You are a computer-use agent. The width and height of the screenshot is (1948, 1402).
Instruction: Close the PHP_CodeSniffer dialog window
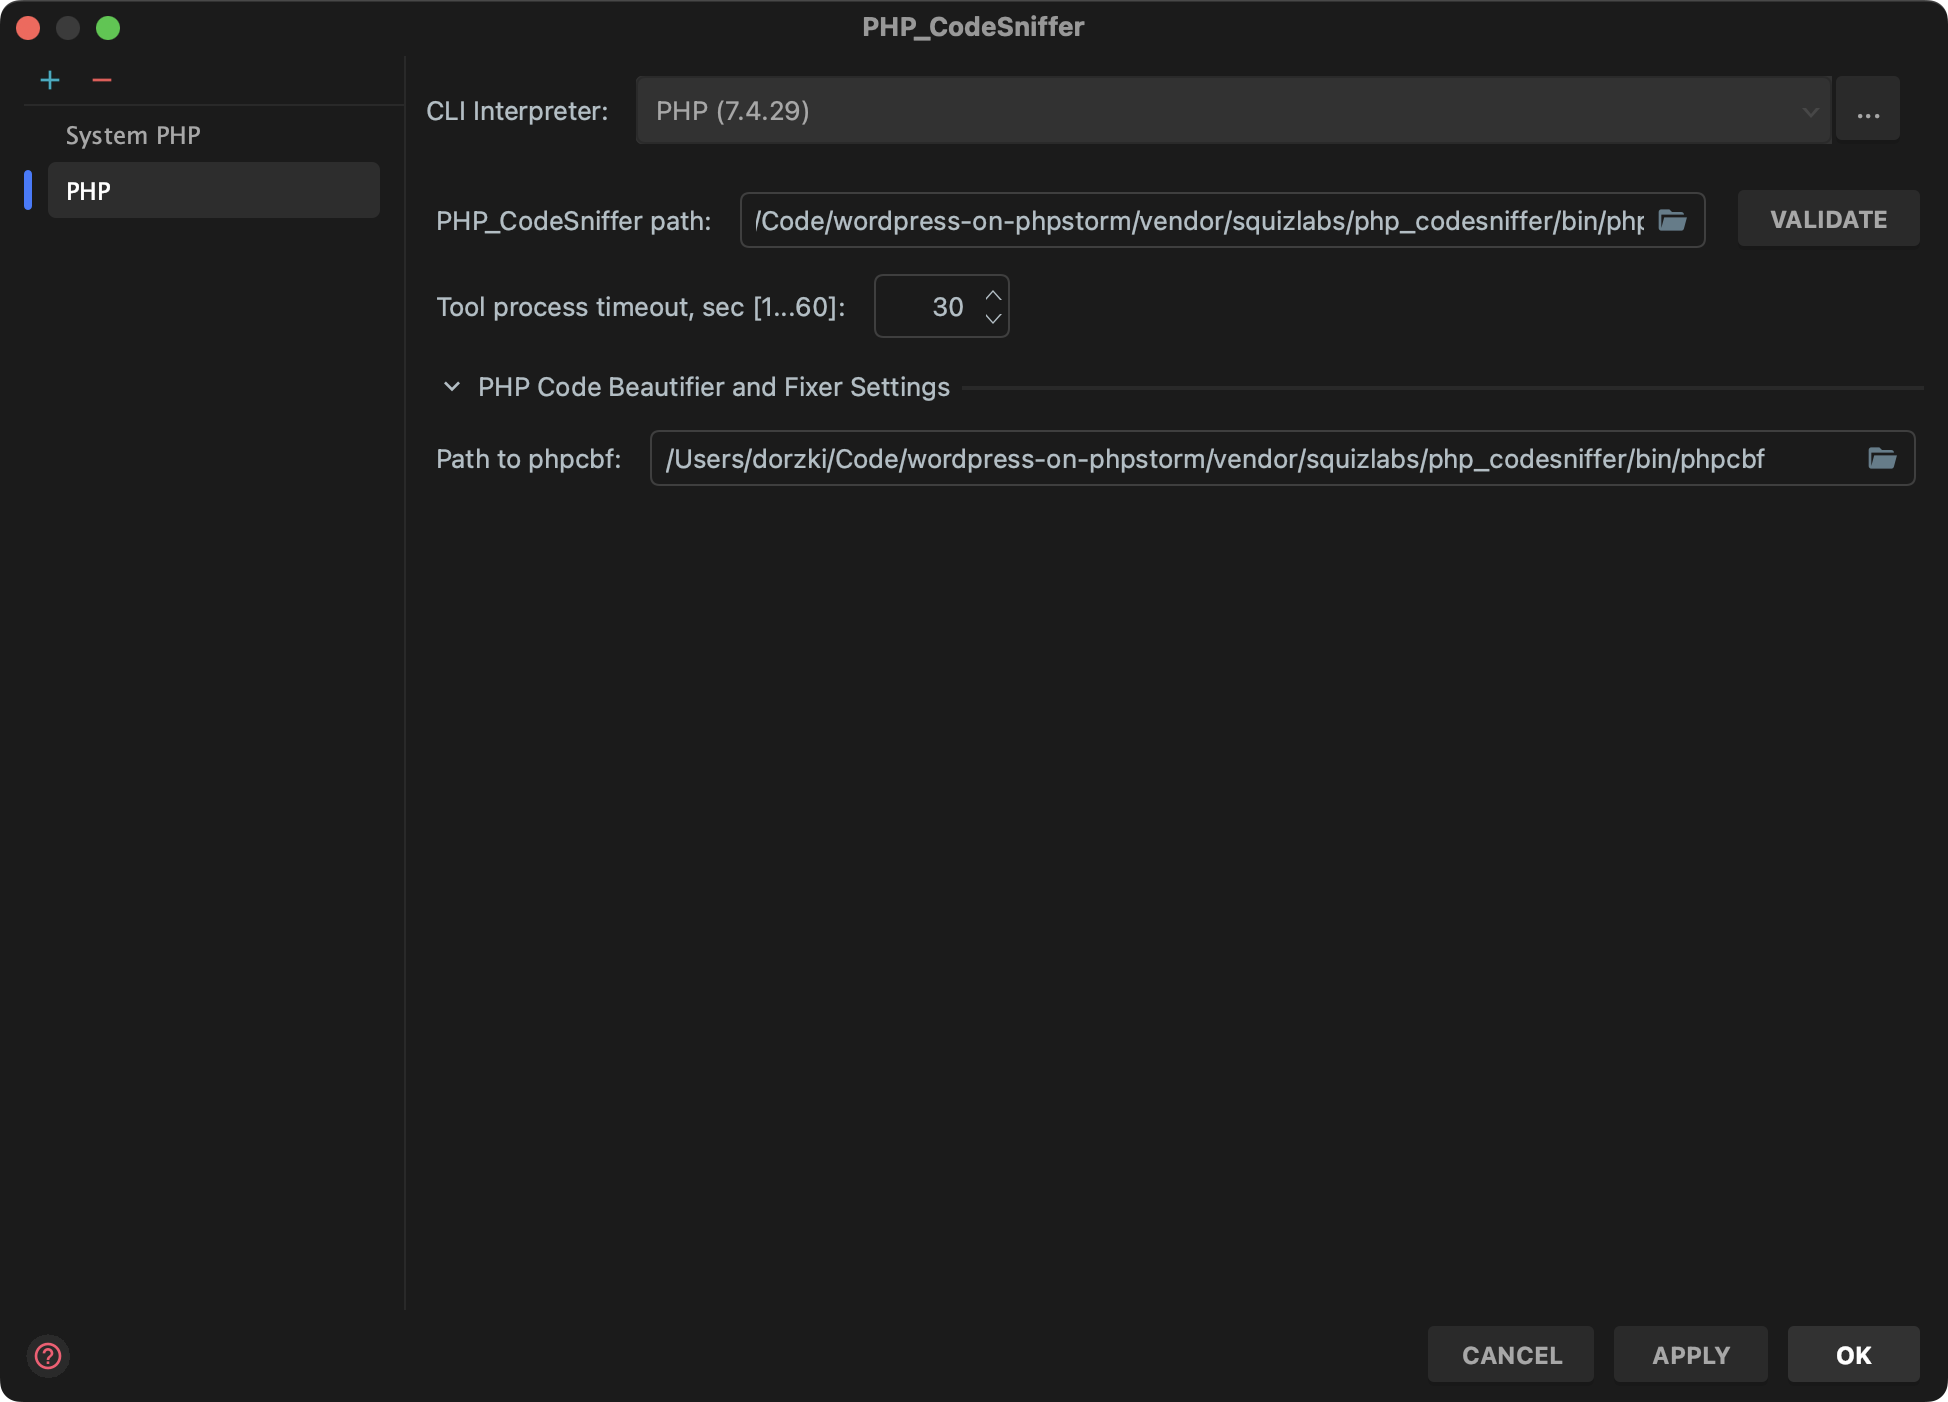[28, 28]
